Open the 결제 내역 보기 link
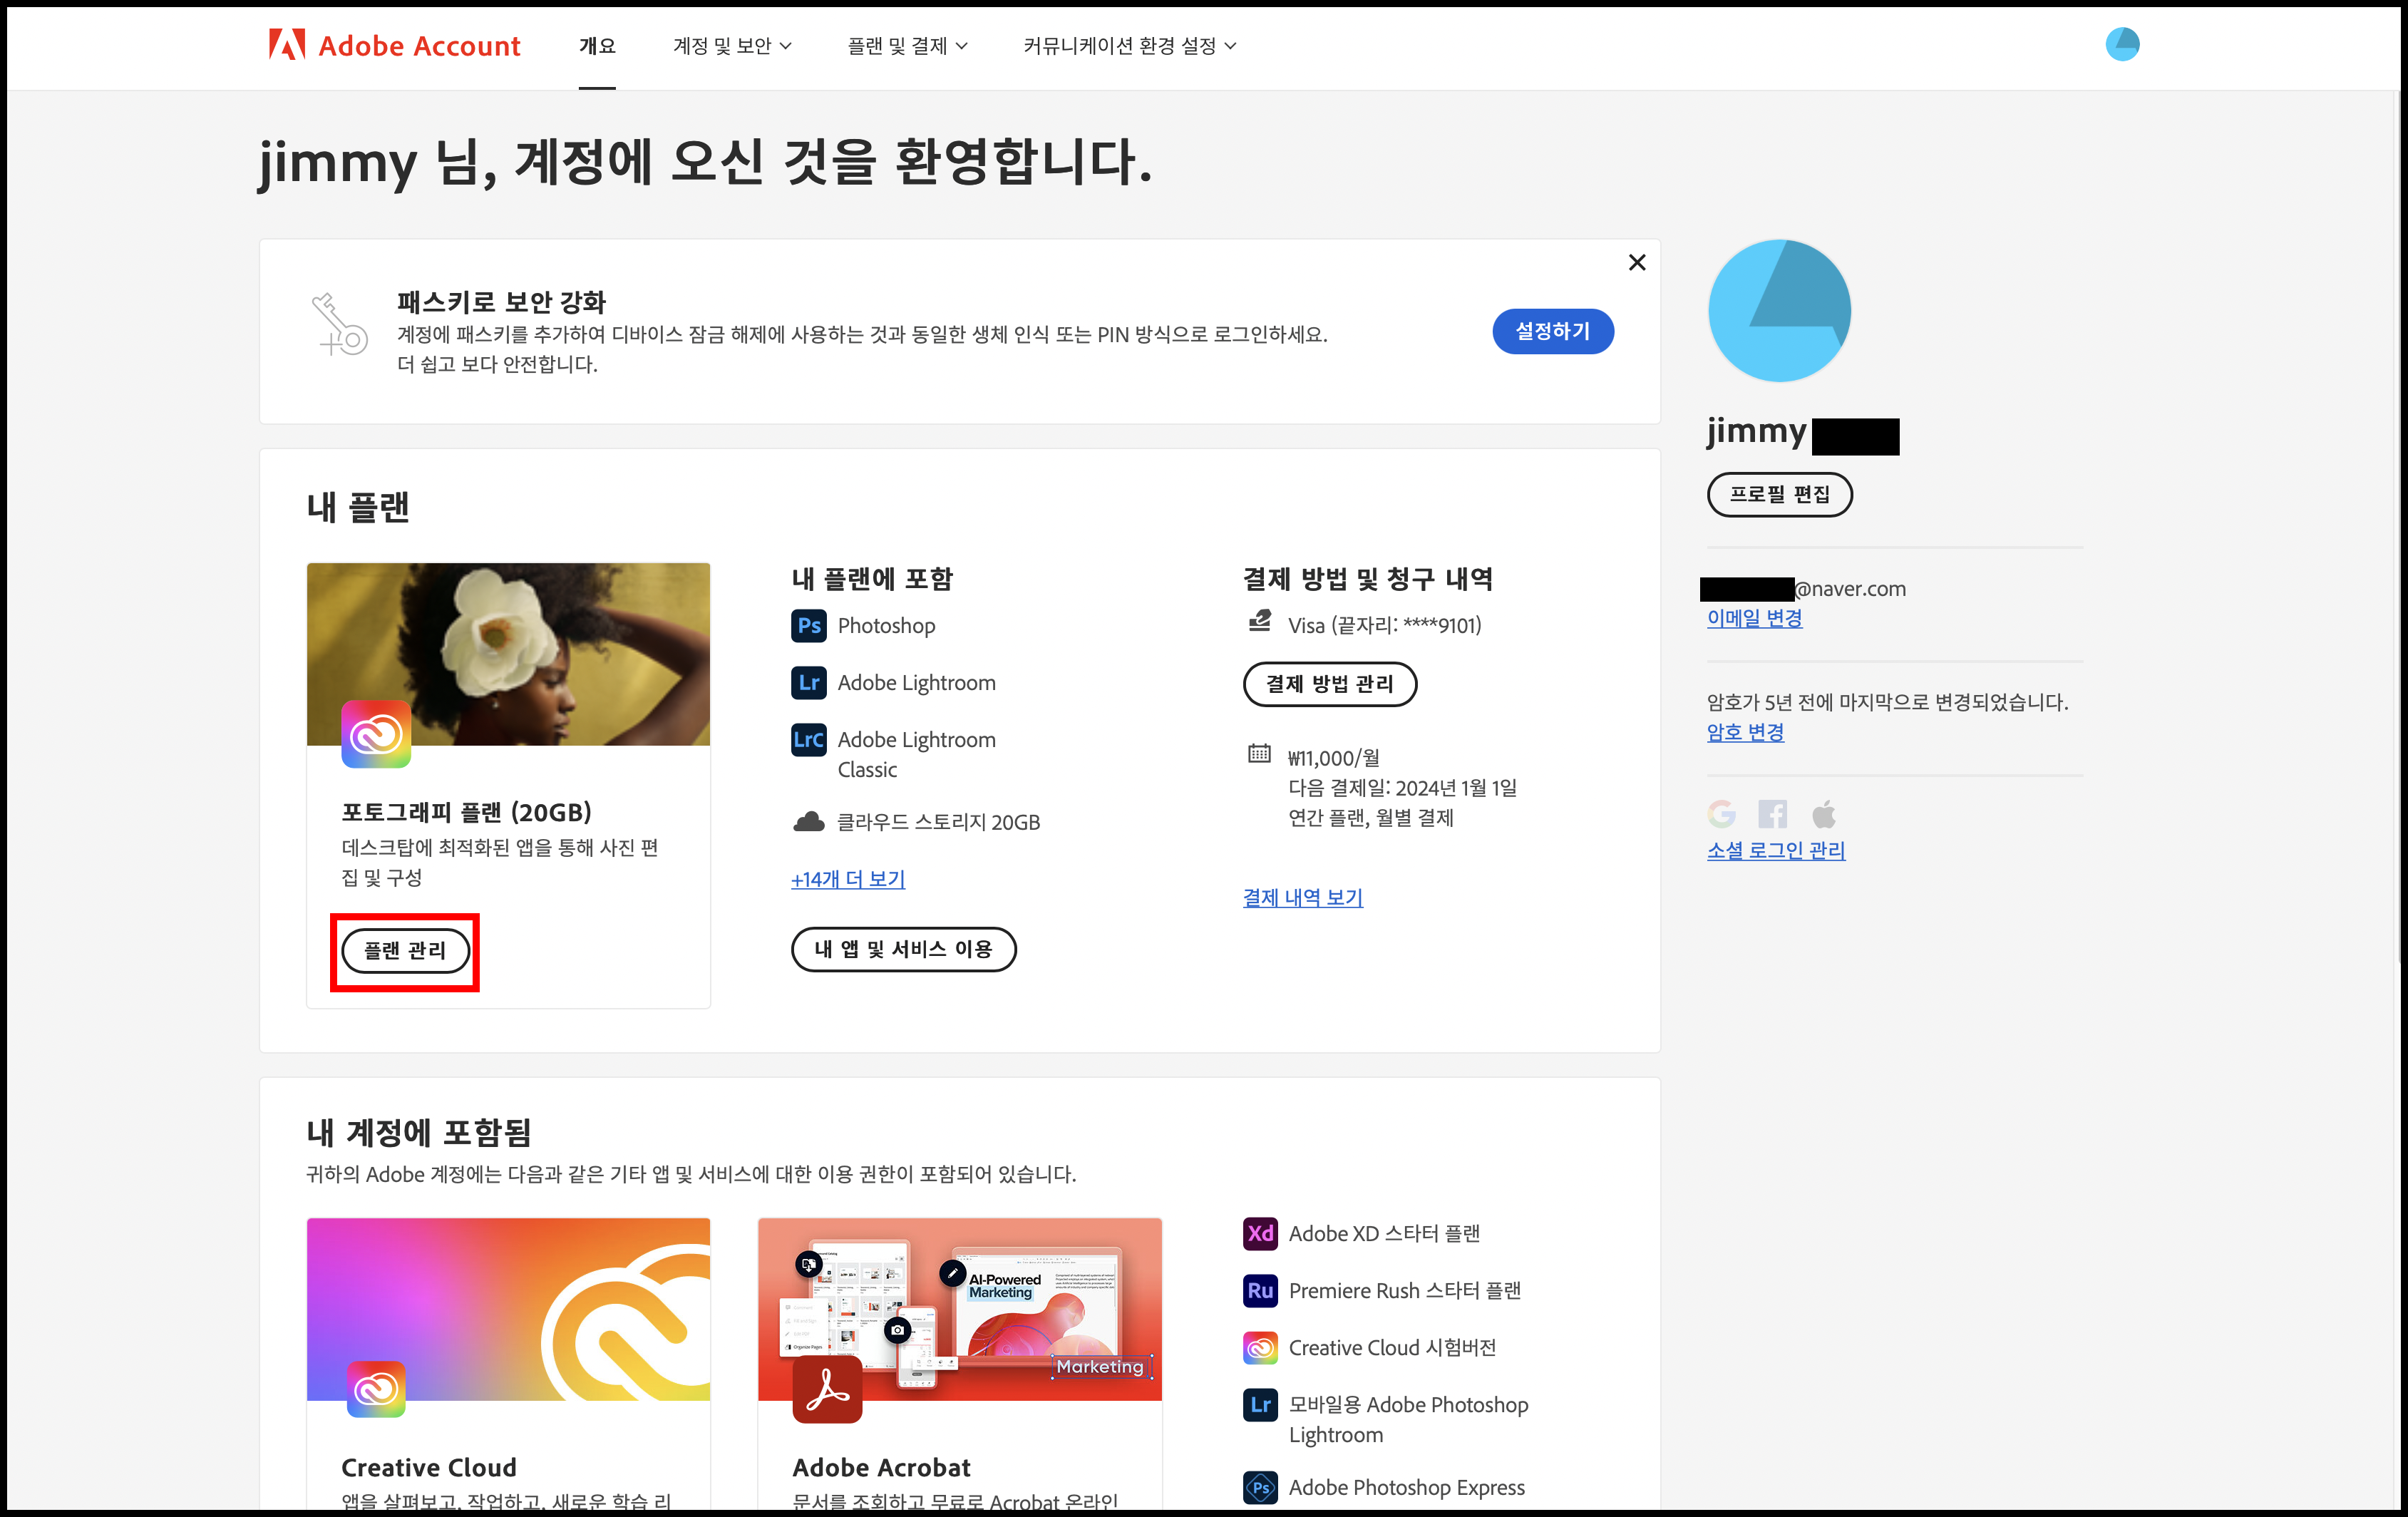 [x=1302, y=898]
